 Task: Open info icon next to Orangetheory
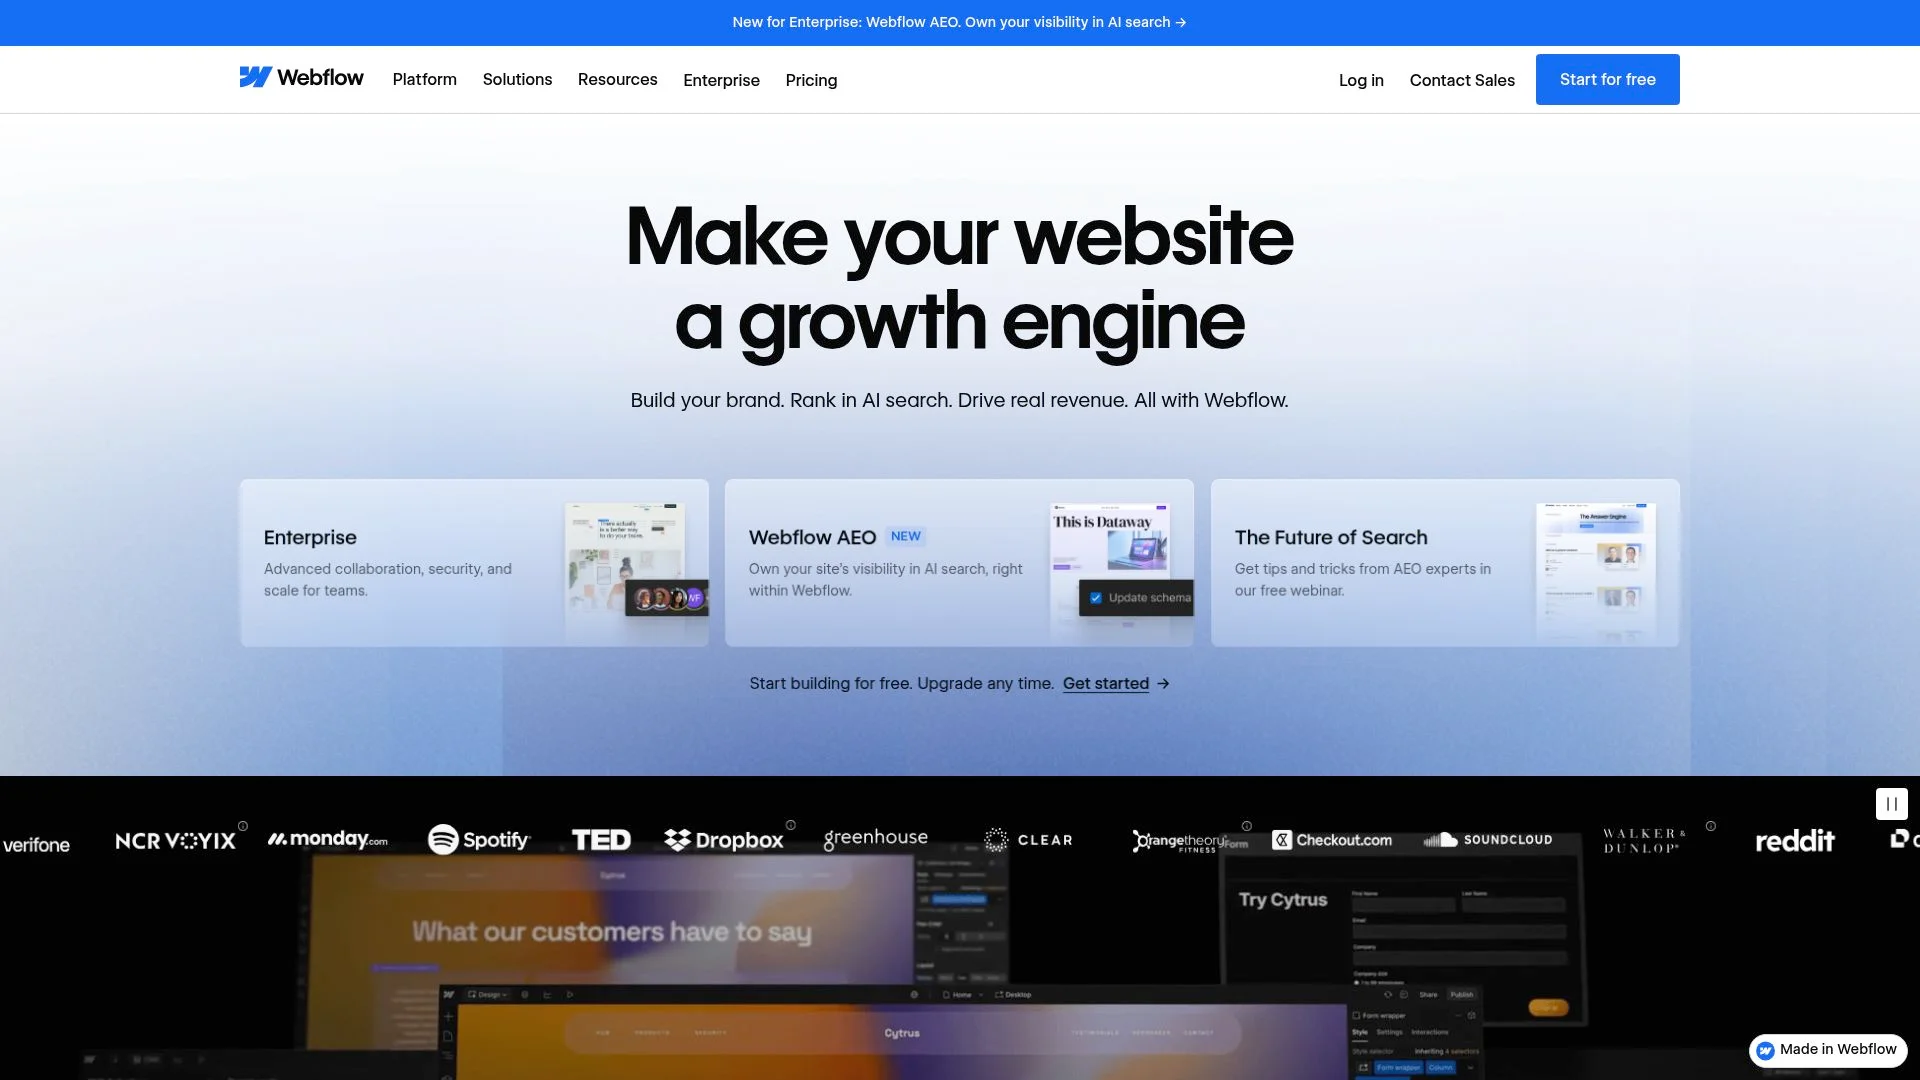coord(1247,826)
